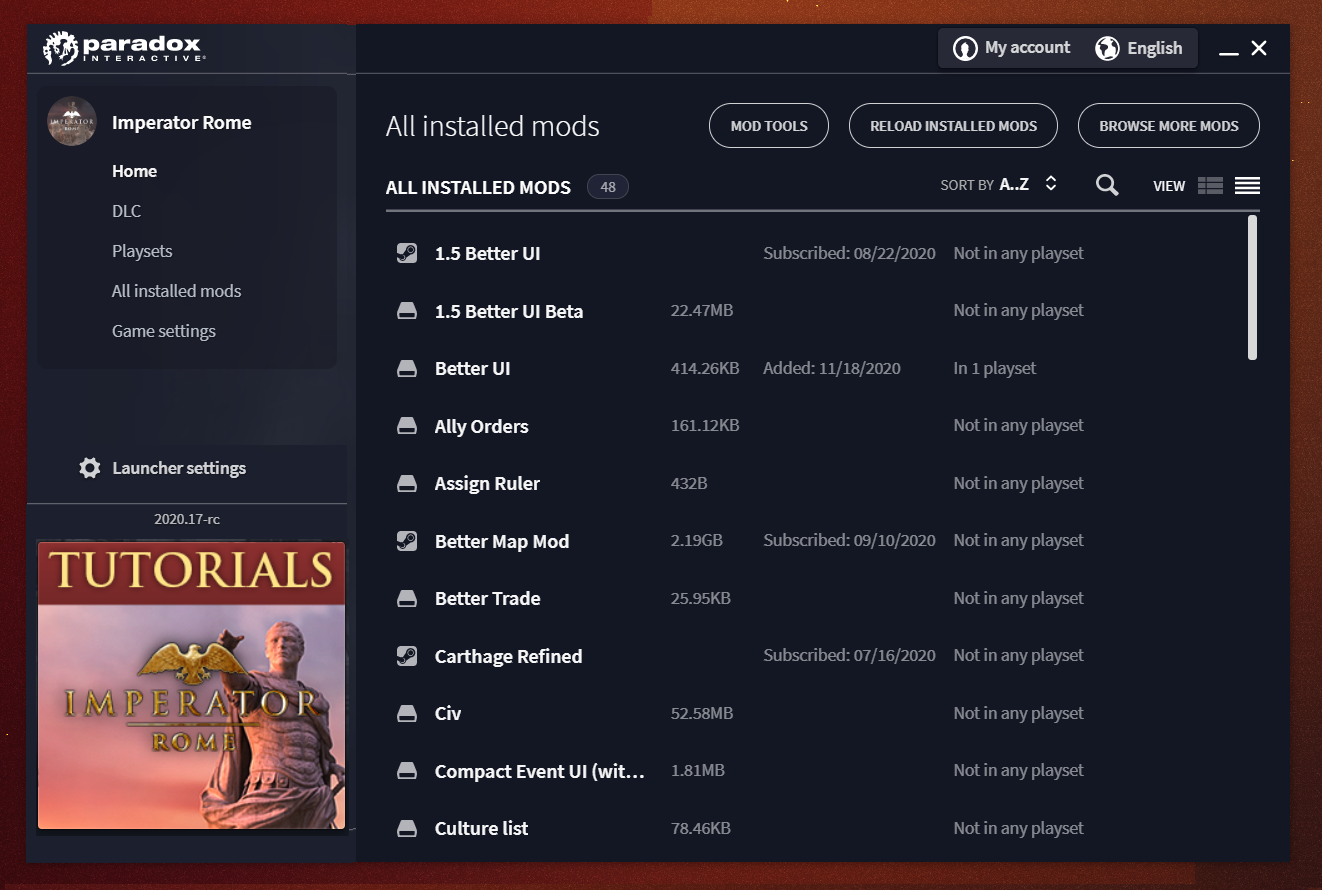Click the Imperator Rome game title
Viewport: 1322px width, 890px height.
tap(182, 123)
